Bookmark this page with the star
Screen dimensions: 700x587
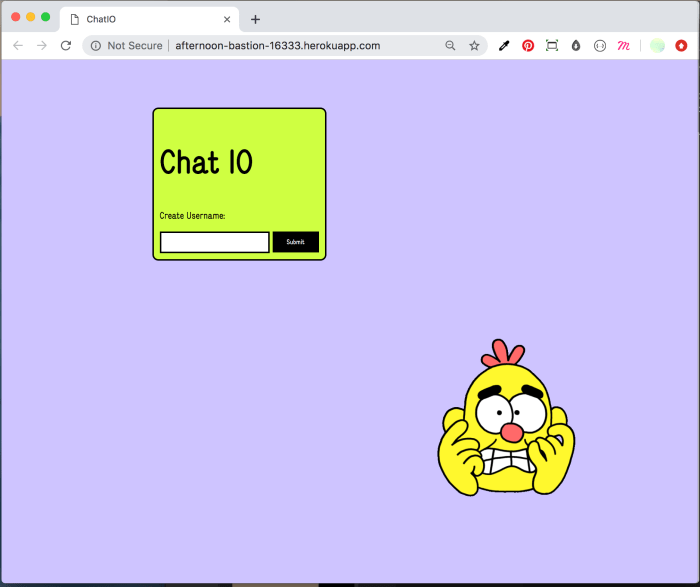474,46
